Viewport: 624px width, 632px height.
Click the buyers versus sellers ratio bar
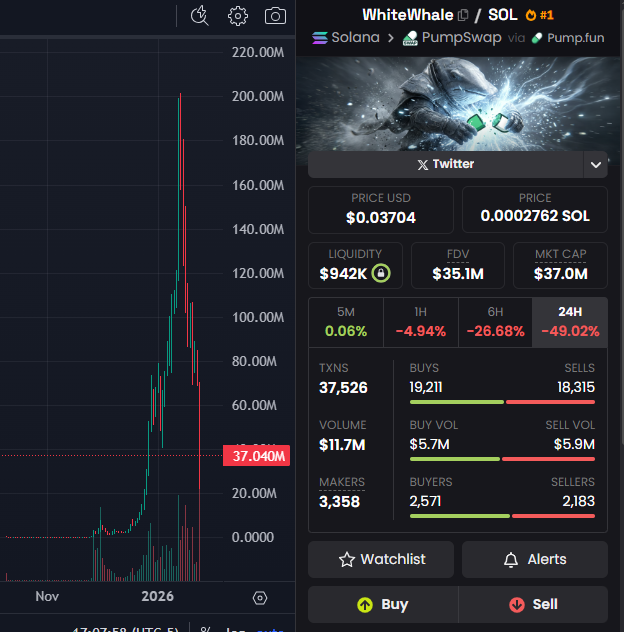[x=502, y=516]
